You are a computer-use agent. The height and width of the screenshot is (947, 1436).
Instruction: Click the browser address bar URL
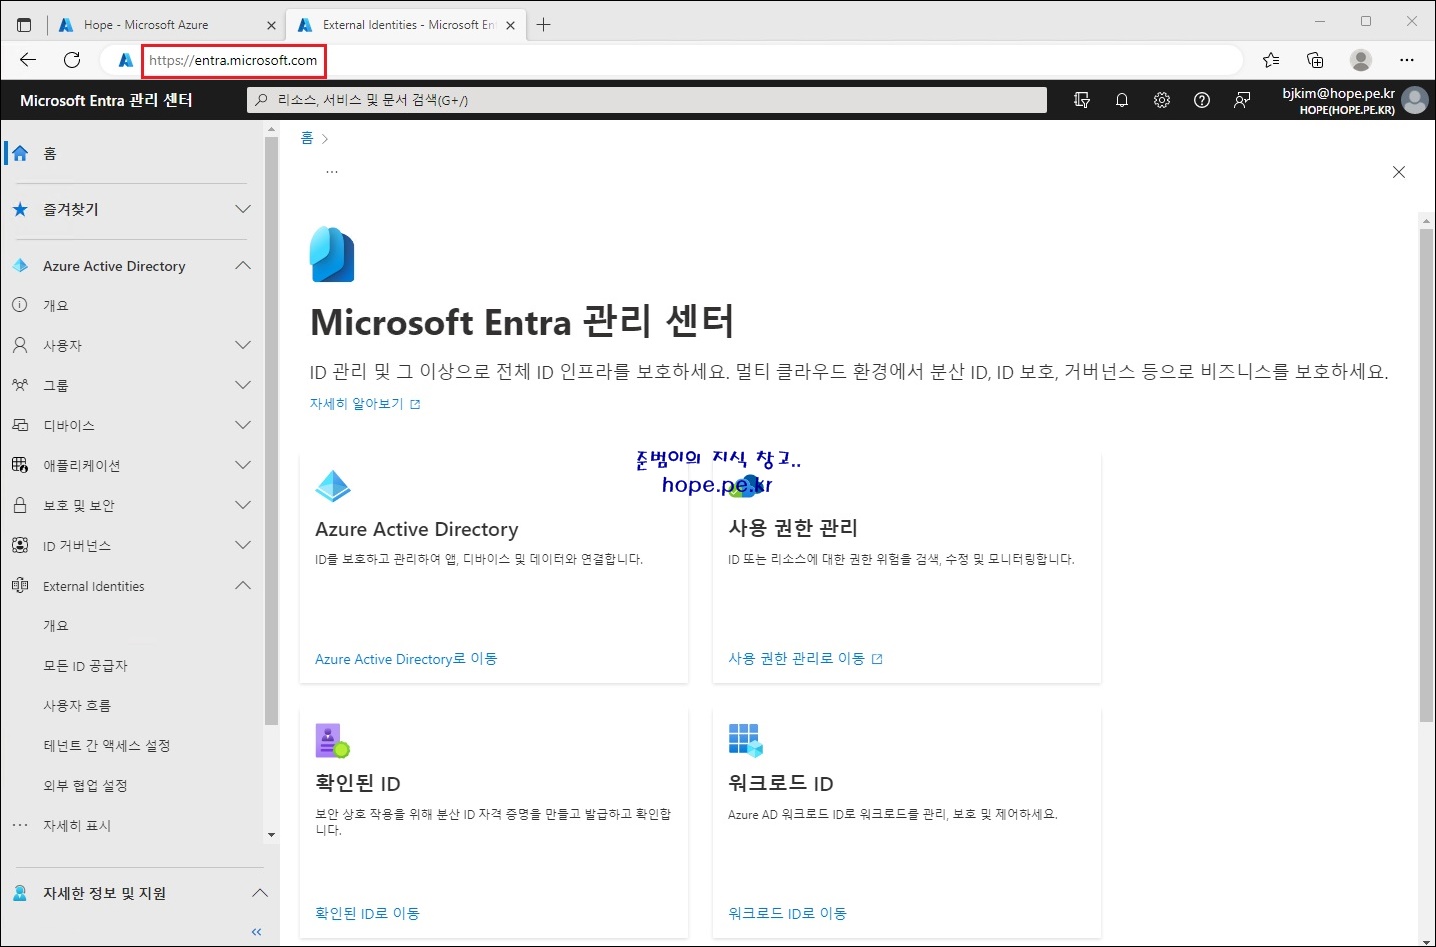234,60
